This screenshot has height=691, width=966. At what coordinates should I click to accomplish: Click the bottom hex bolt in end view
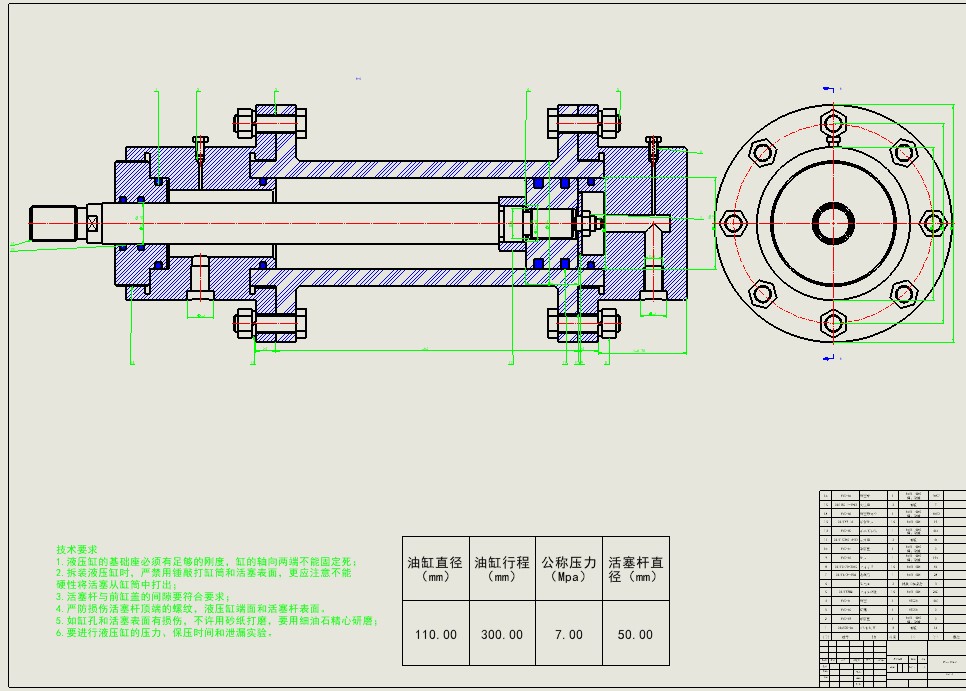(833, 322)
